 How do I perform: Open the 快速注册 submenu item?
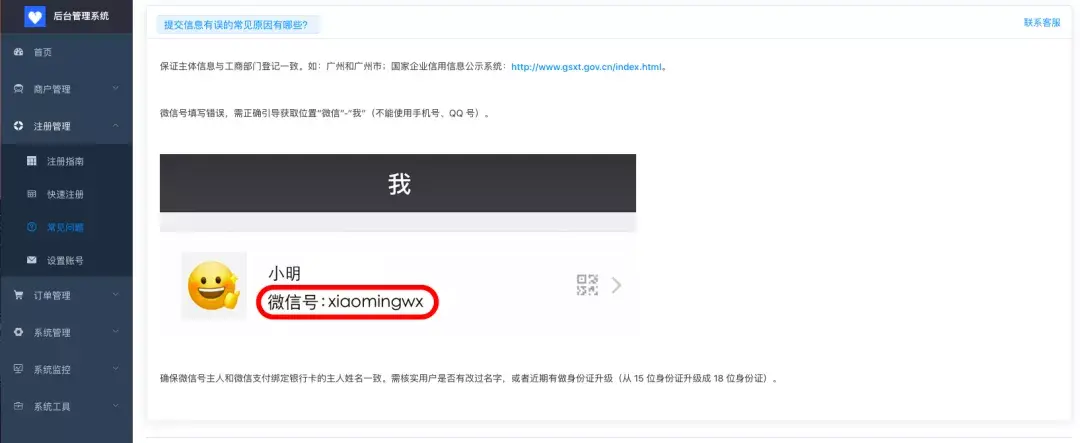pyautogui.click(x=66, y=194)
